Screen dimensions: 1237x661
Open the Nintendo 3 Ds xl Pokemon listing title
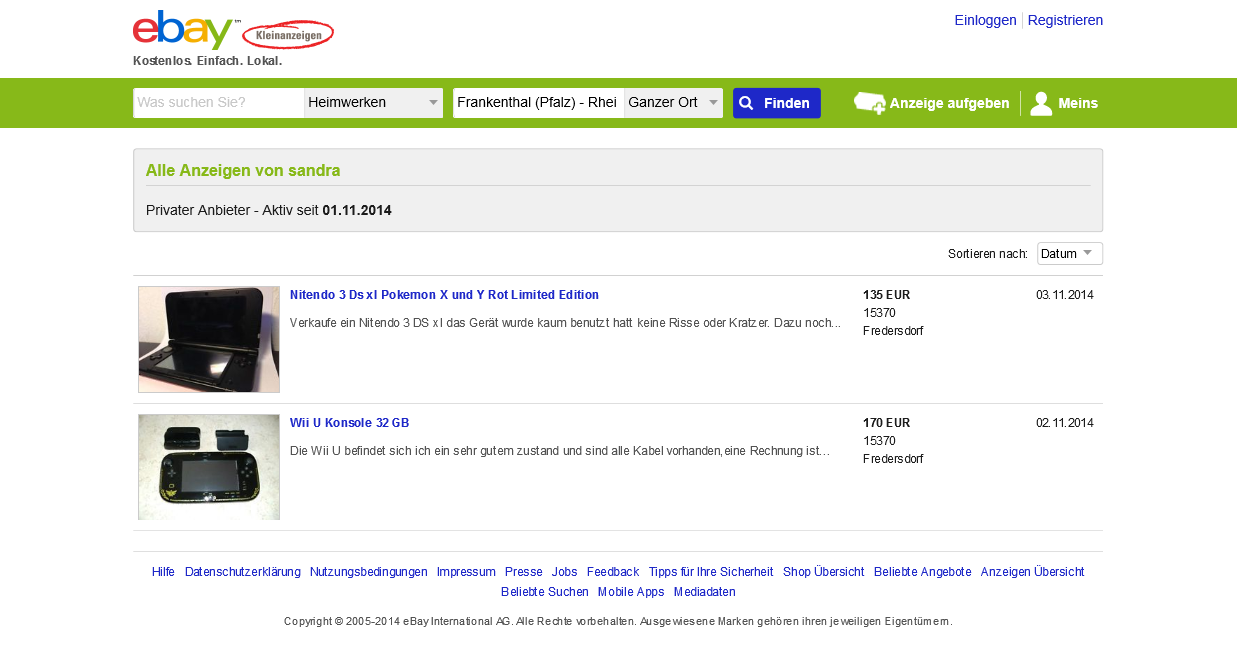444,295
